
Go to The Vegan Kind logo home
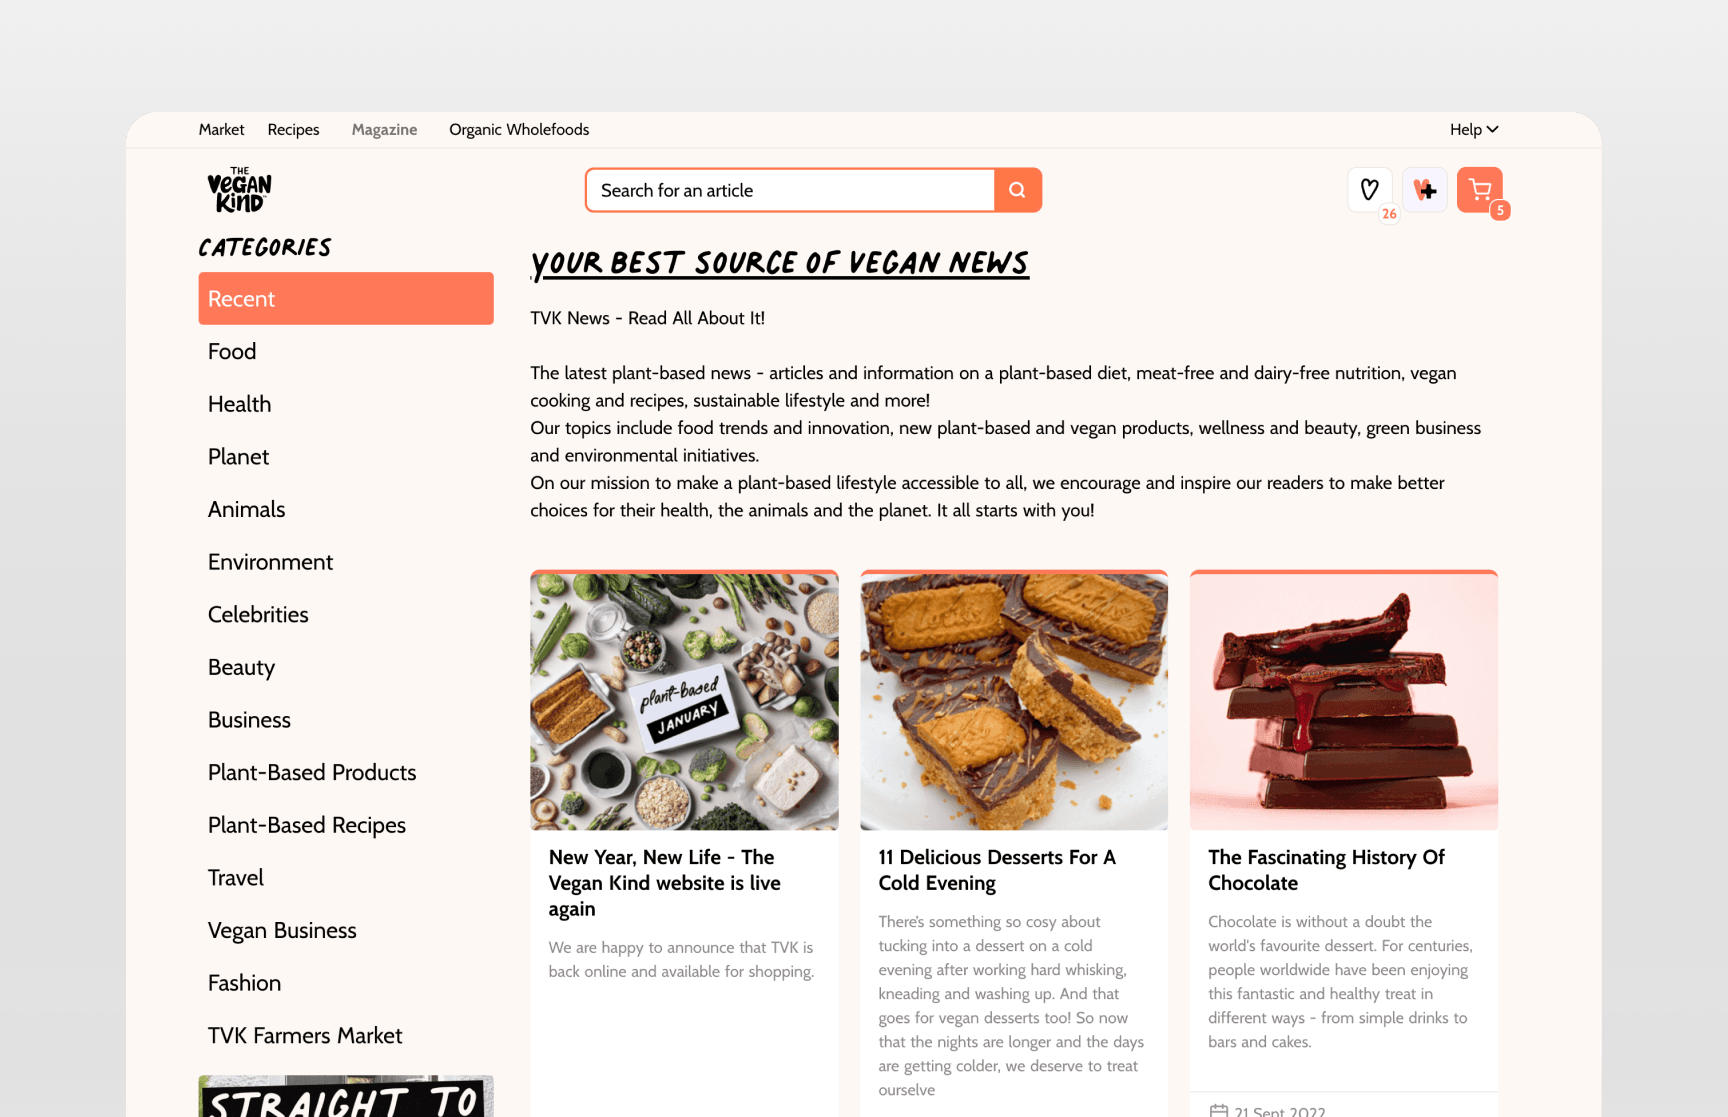[x=240, y=190]
